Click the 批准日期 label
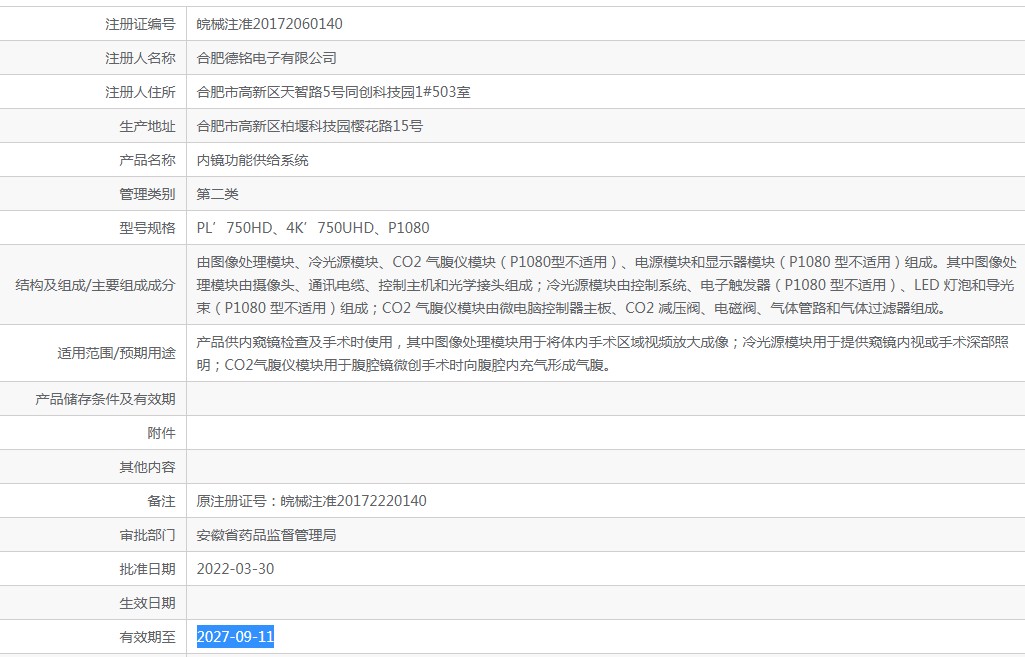Screen dimensions: 1025x657 click(147, 569)
